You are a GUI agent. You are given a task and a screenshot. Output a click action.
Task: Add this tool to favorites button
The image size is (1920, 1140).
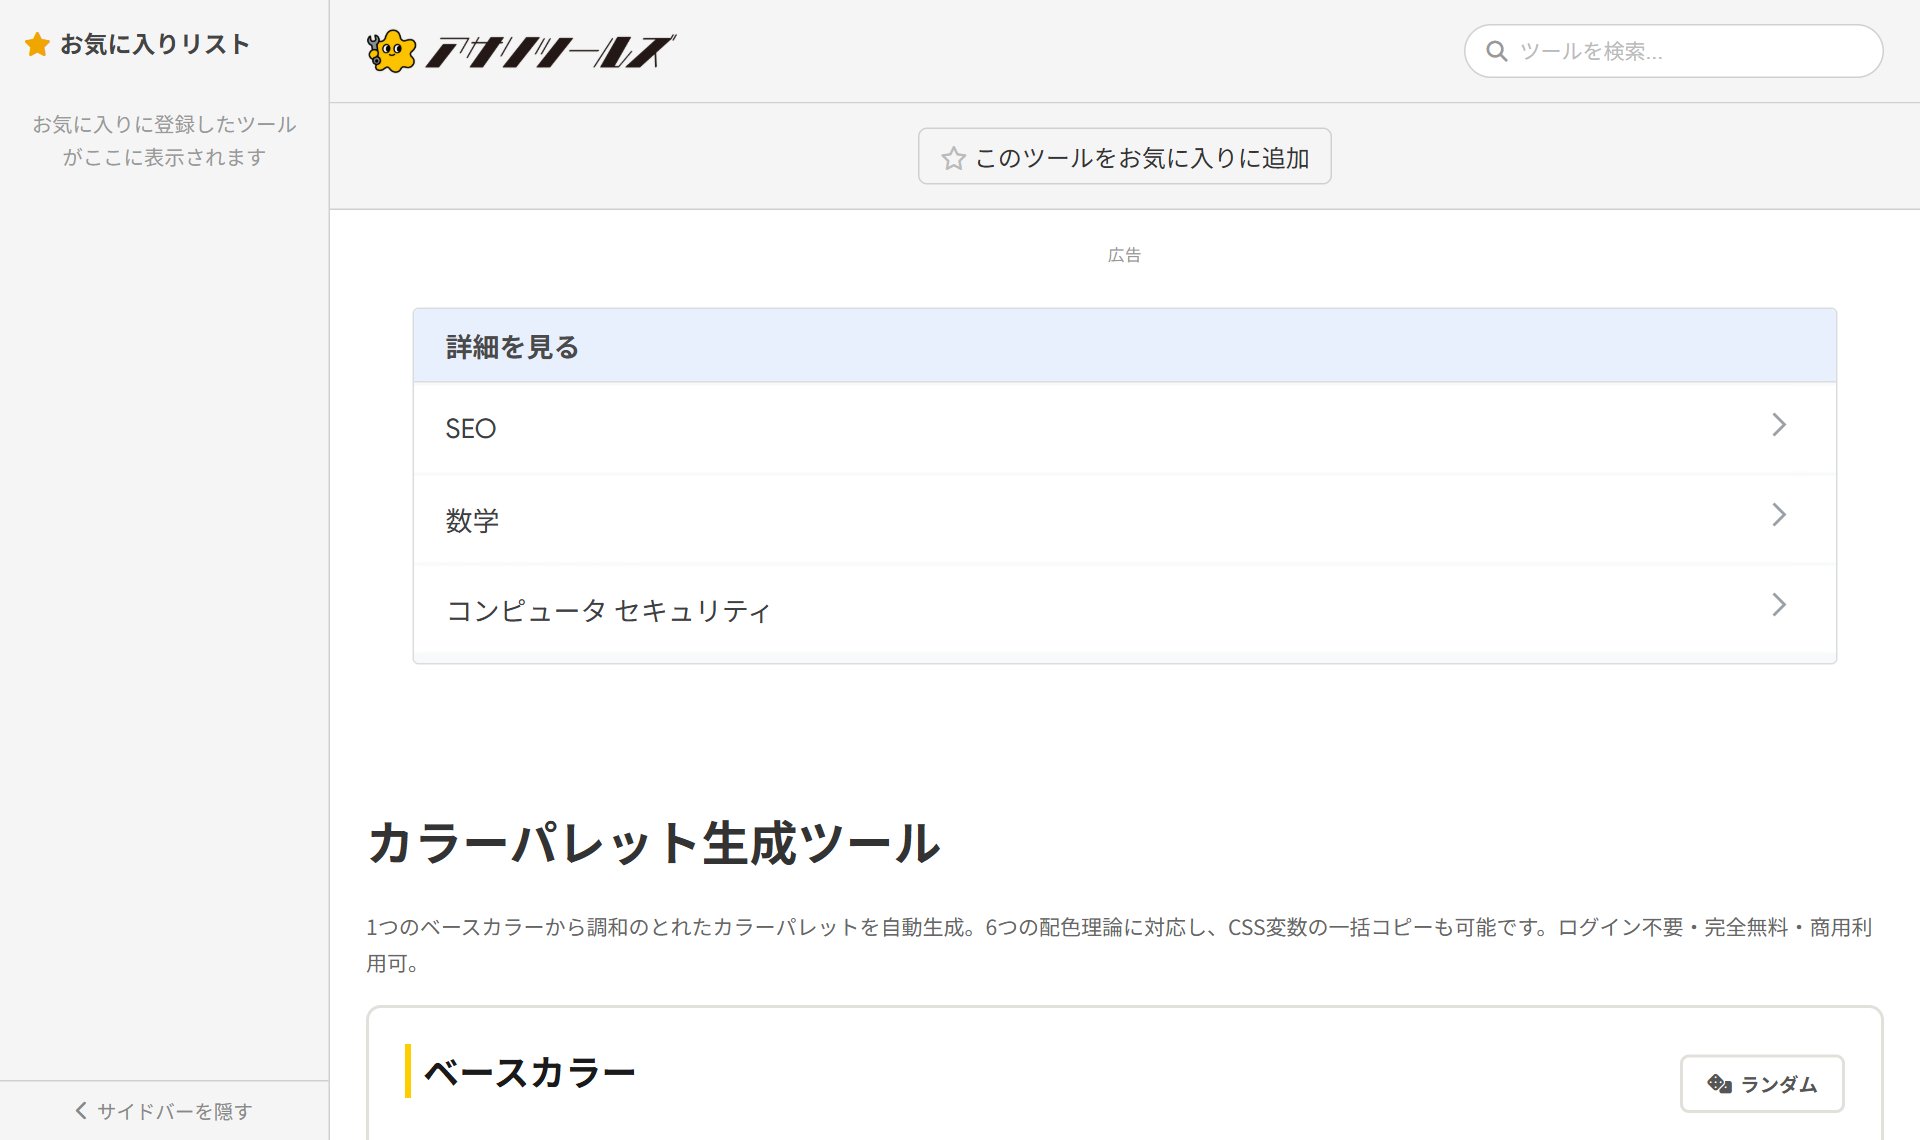tap(1124, 157)
